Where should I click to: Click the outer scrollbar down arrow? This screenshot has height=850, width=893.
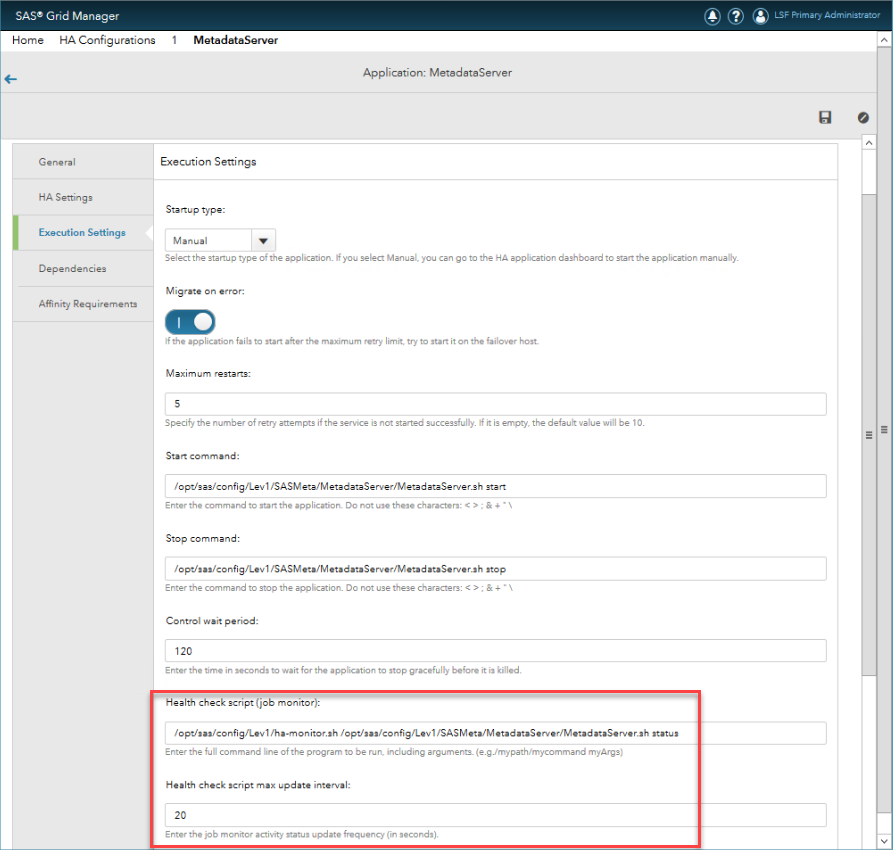pos(884,841)
